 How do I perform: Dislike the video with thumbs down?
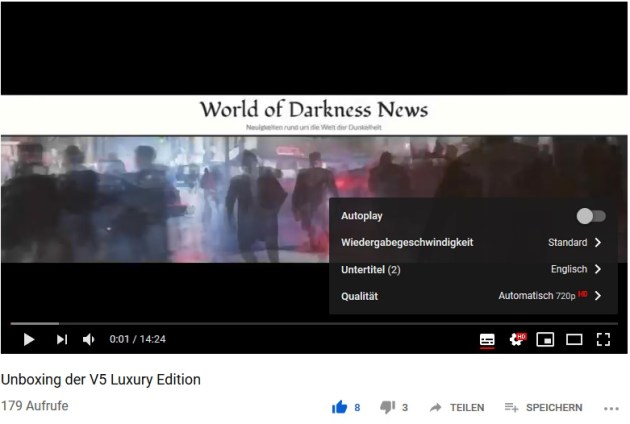[387, 407]
